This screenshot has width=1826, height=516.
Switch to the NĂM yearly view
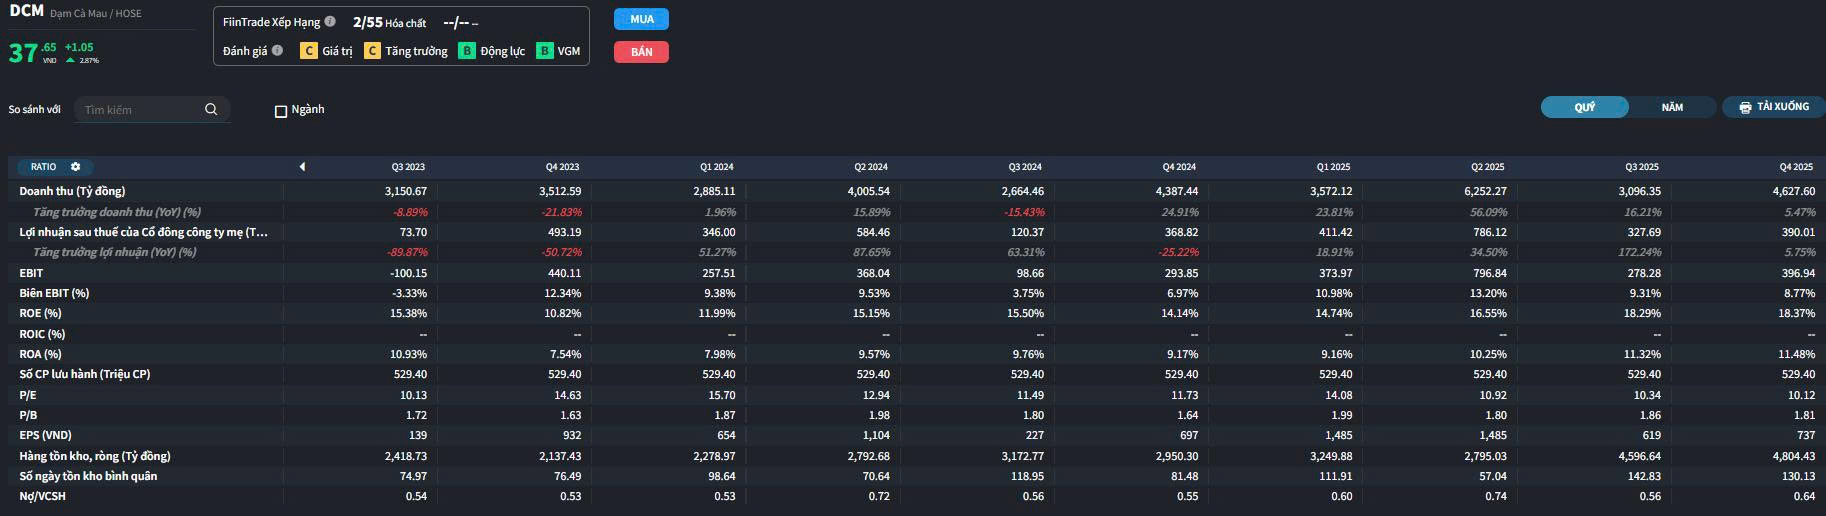pyautogui.click(x=1672, y=107)
